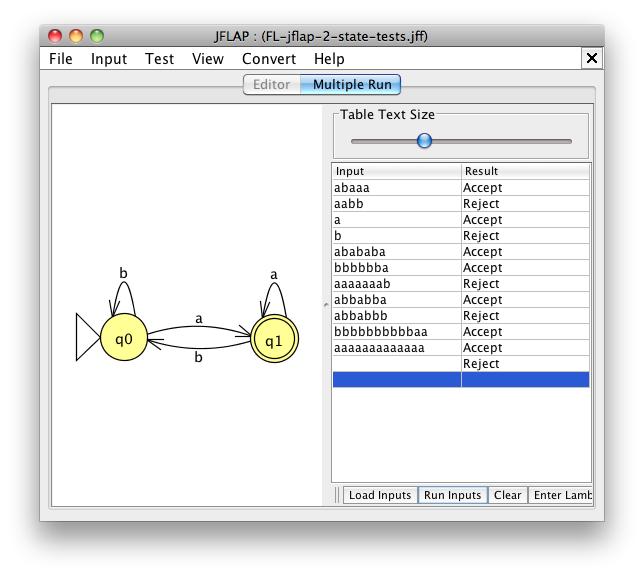Select the input cell 'abaaa'
The height and width of the screenshot is (576, 644).
(397, 188)
